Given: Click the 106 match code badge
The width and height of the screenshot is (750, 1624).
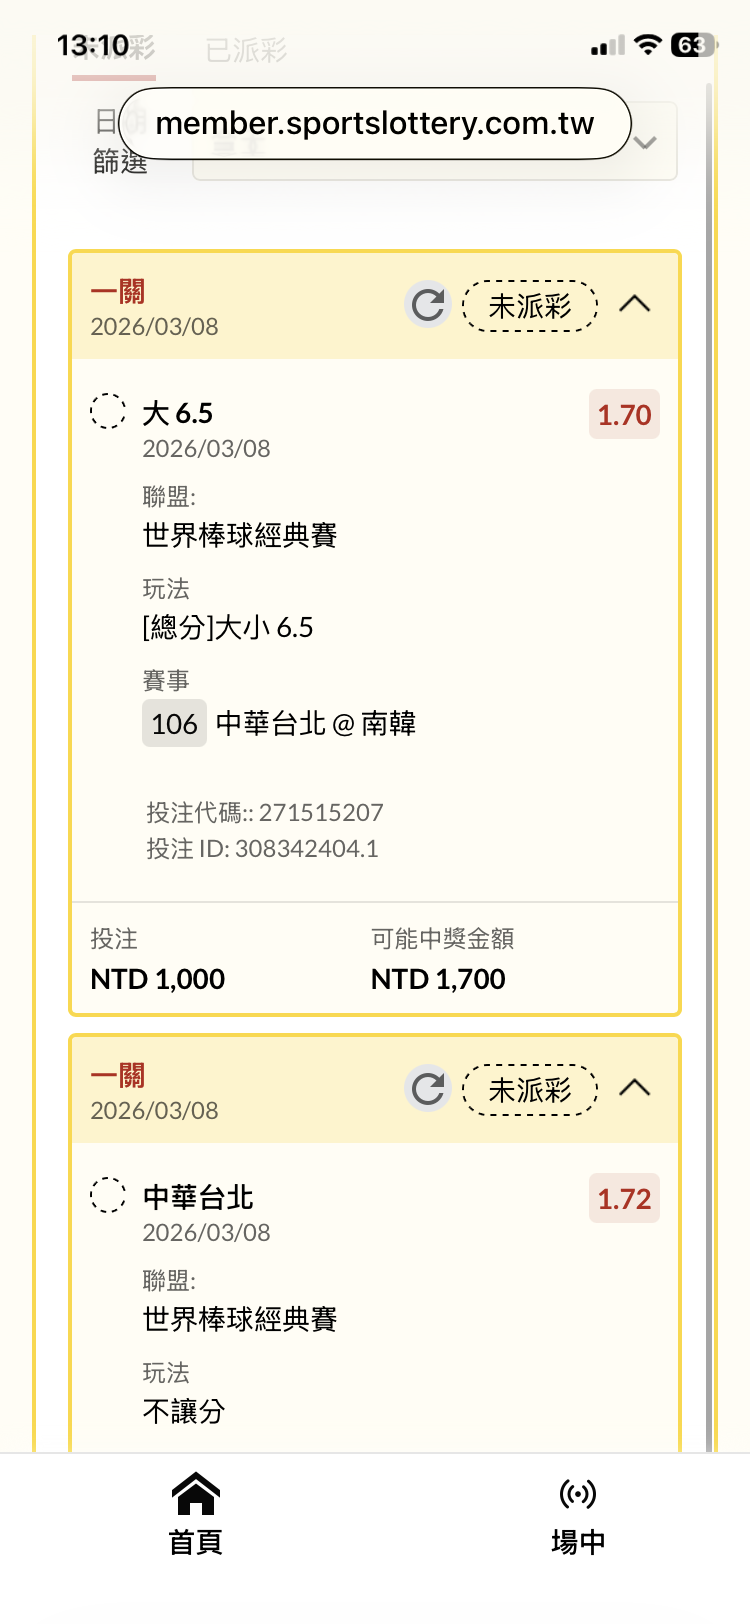Looking at the screenshot, I should (174, 723).
